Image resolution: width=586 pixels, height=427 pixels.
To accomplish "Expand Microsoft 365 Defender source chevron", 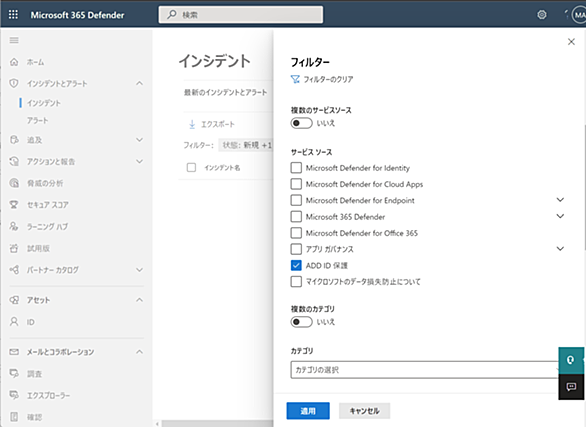I will tap(560, 216).
